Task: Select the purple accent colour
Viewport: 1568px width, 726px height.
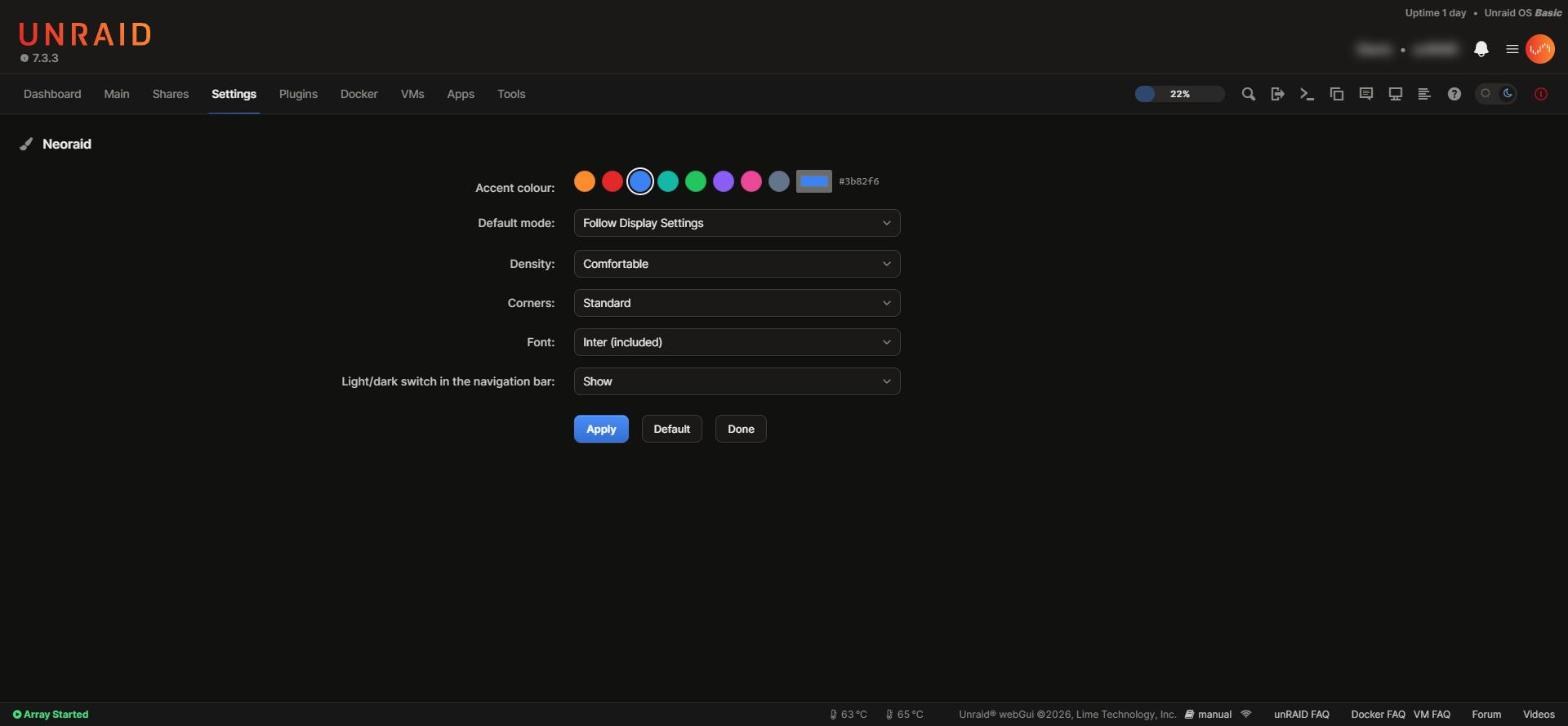Action: 723,181
